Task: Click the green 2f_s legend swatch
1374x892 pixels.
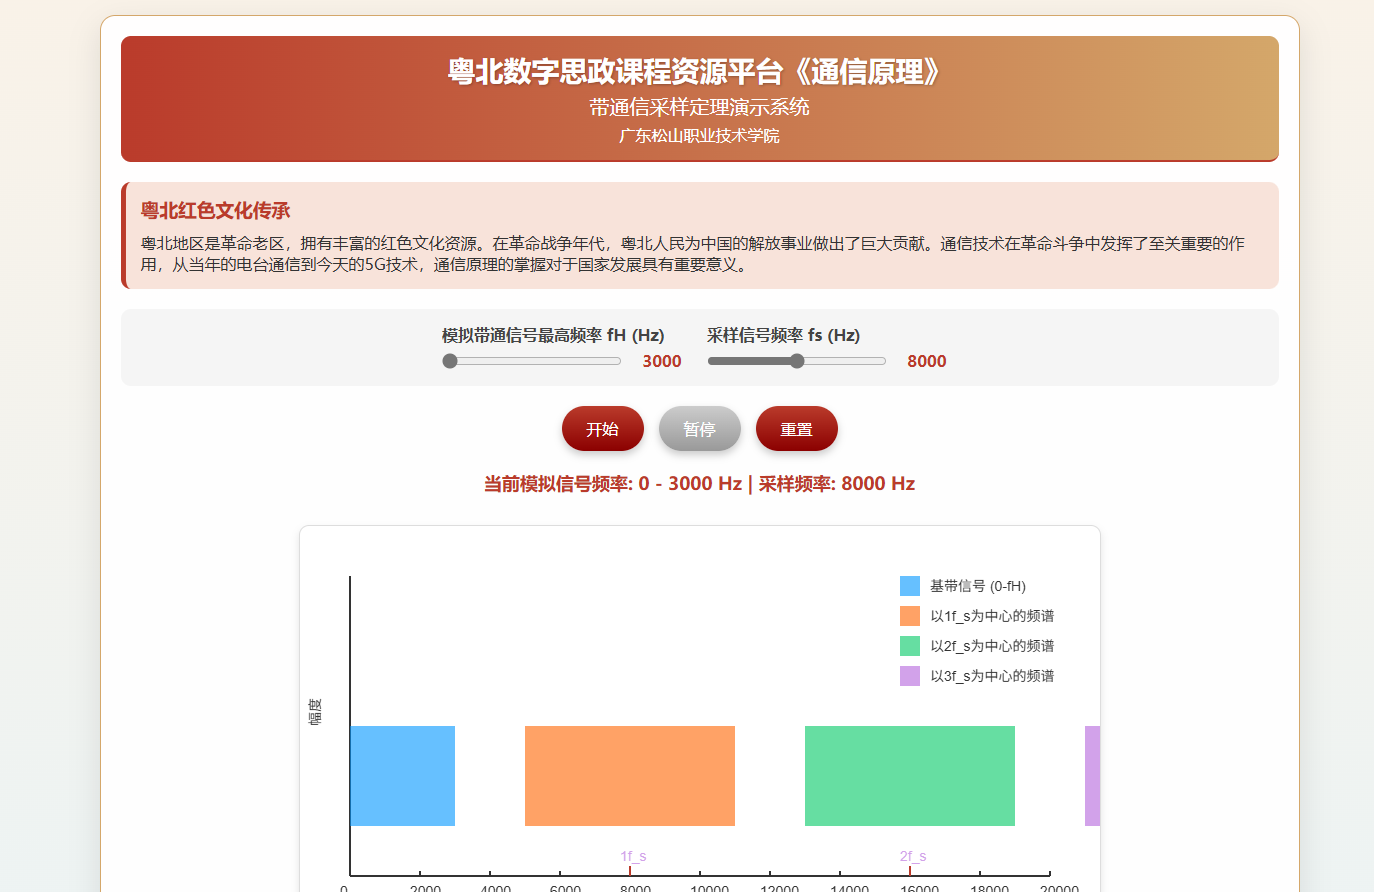Action: [909, 646]
